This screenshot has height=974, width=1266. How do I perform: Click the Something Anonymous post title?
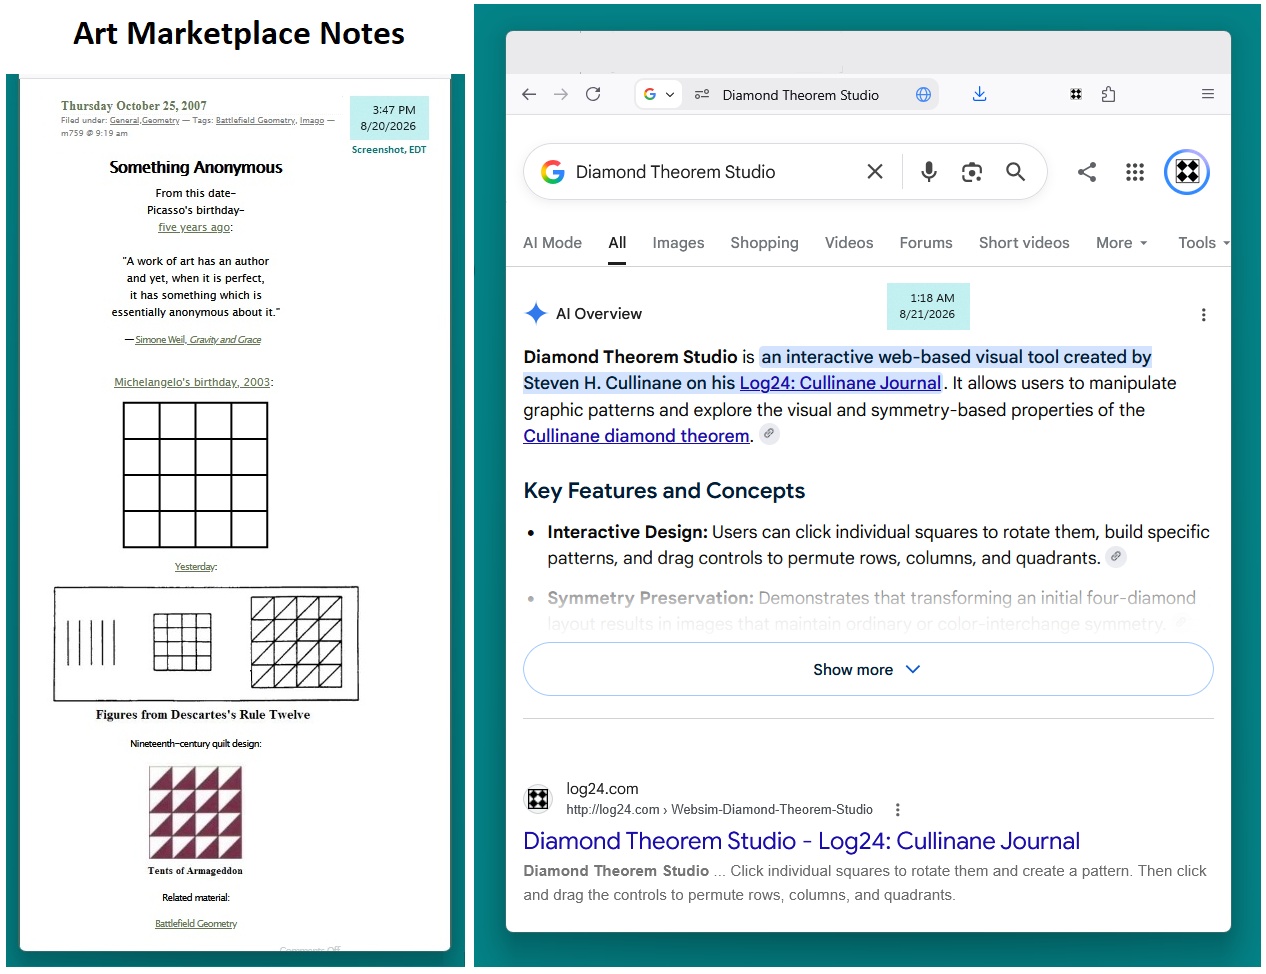point(196,167)
